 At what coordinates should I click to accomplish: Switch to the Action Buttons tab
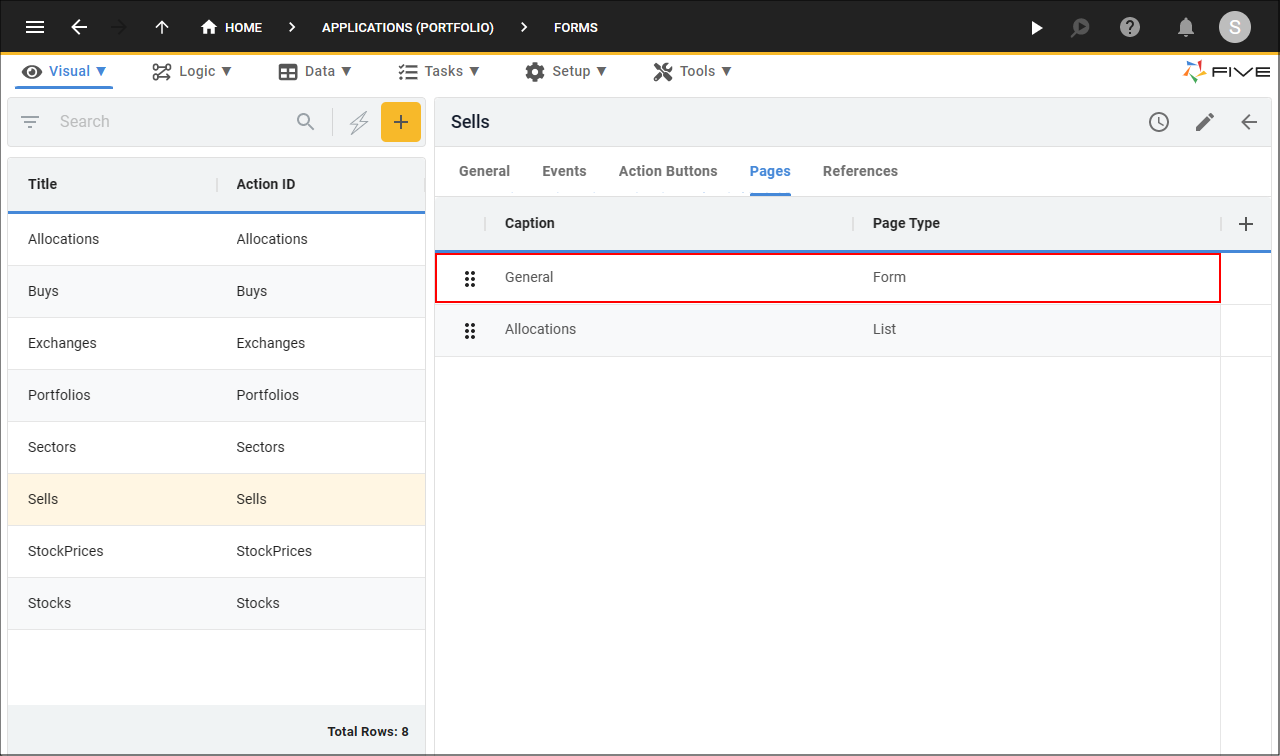tap(668, 171)
